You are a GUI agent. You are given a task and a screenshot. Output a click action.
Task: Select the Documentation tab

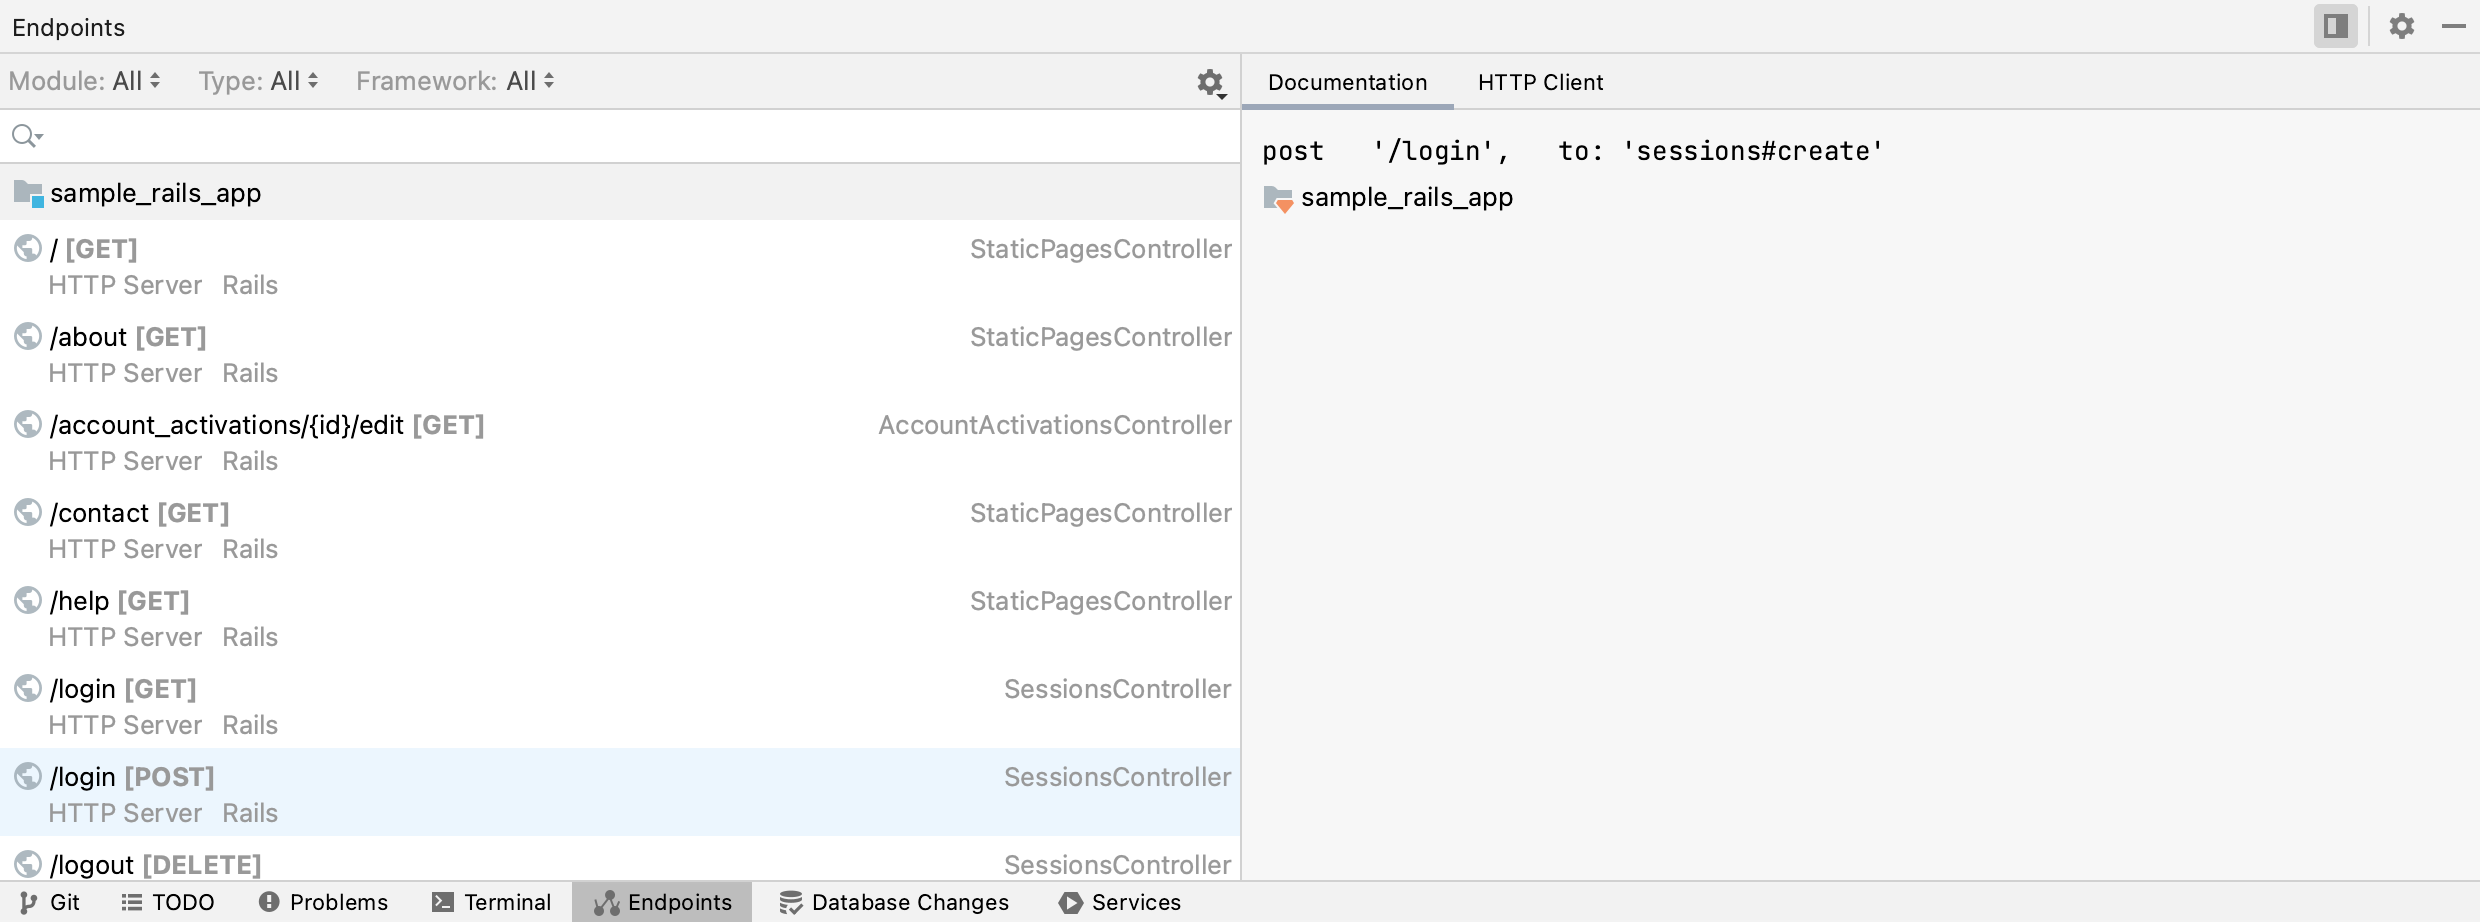coord(1347,82)
